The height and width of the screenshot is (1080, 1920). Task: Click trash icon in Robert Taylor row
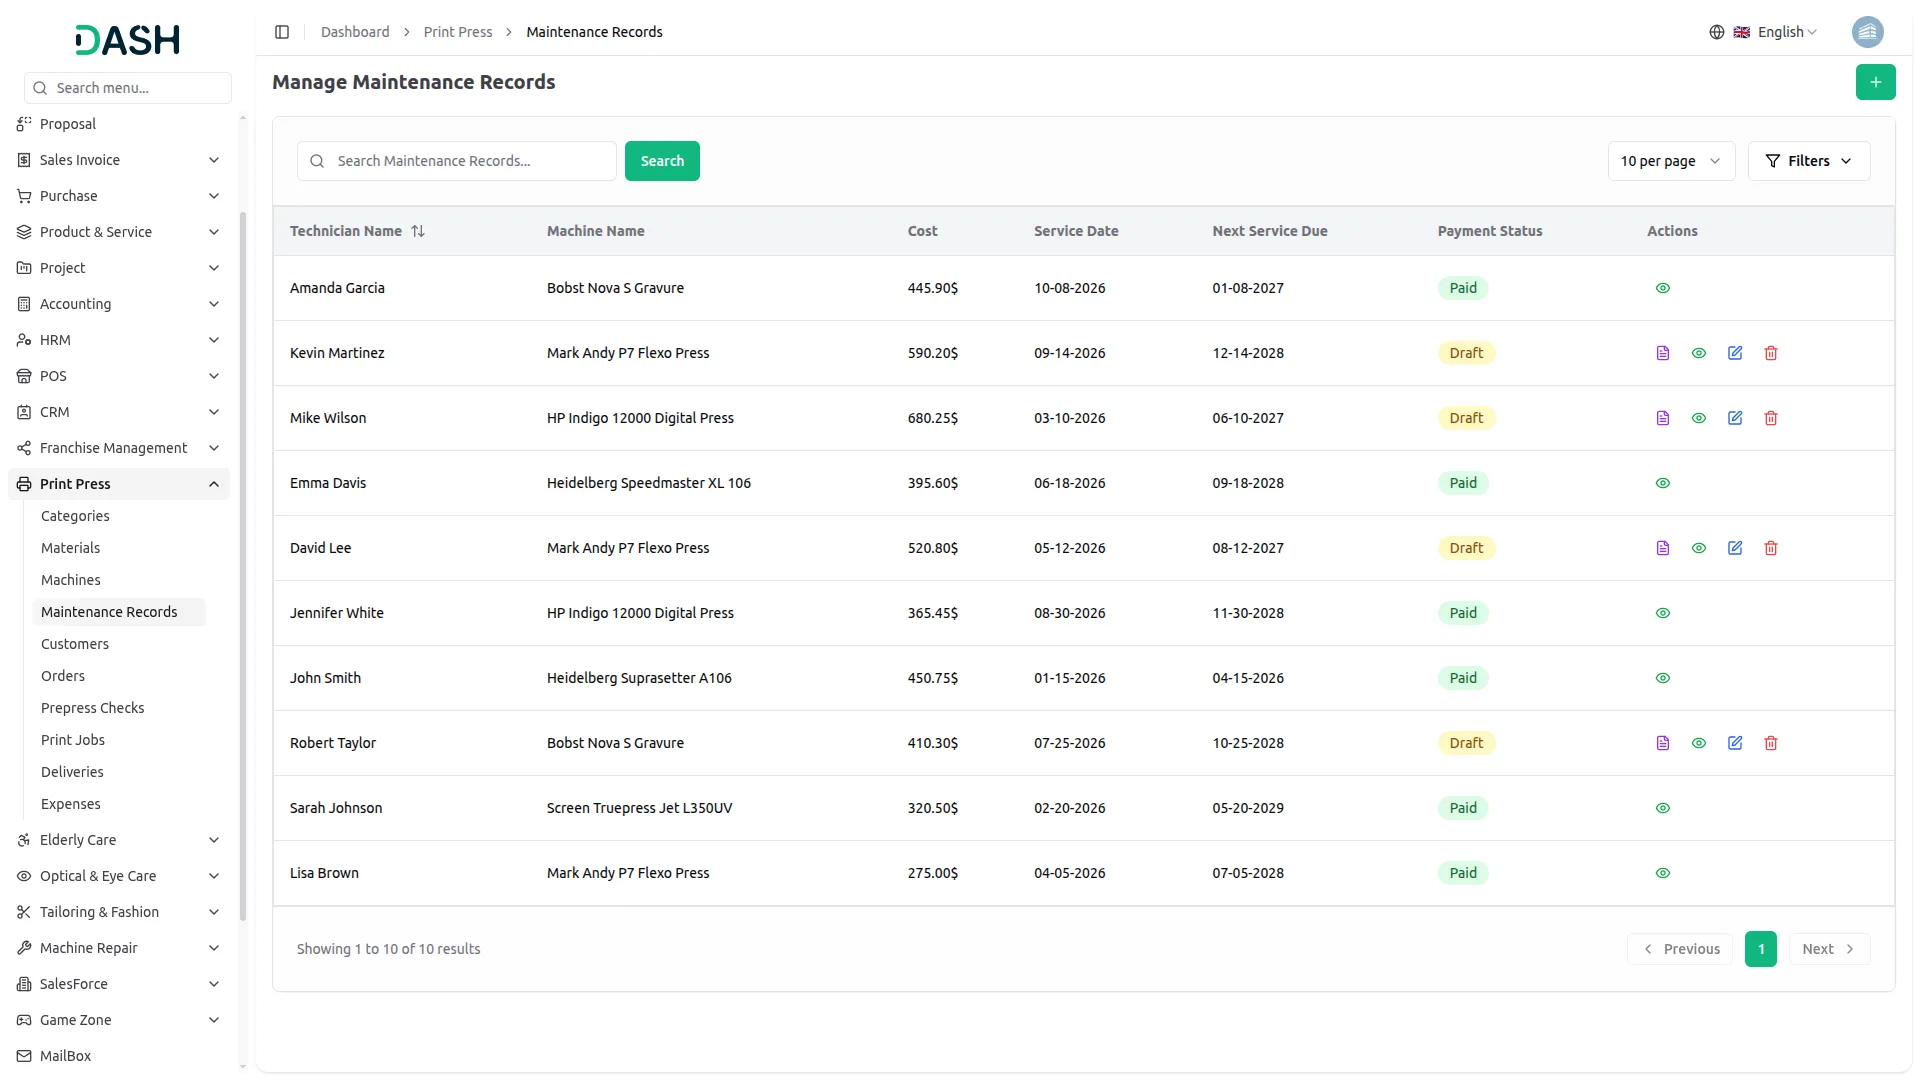click(1770, 743)
